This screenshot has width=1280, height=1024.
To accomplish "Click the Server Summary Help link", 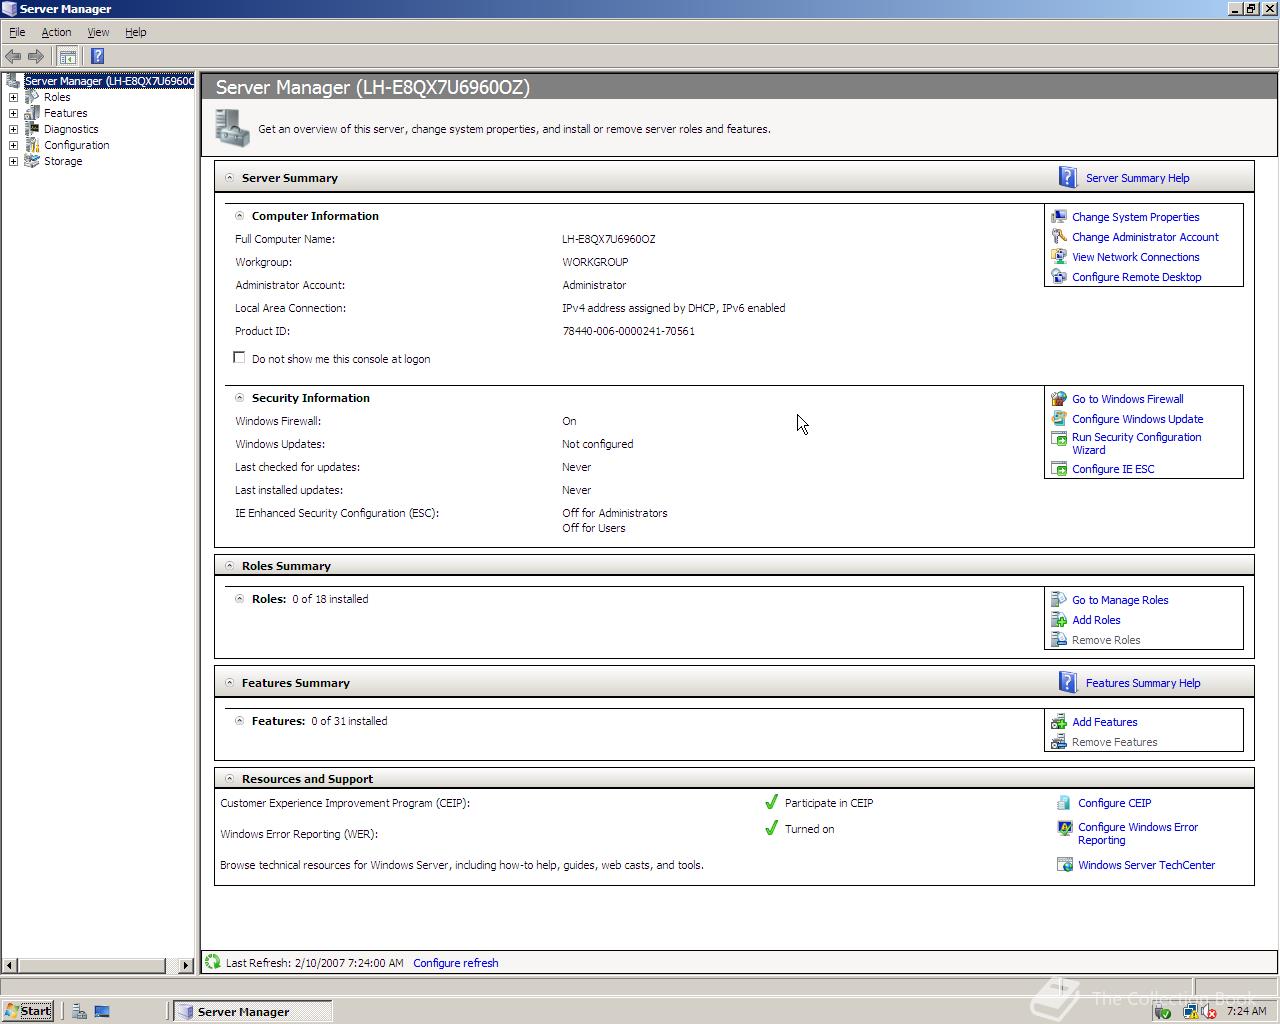I will pyautogui.click(x=1137, y=178).
